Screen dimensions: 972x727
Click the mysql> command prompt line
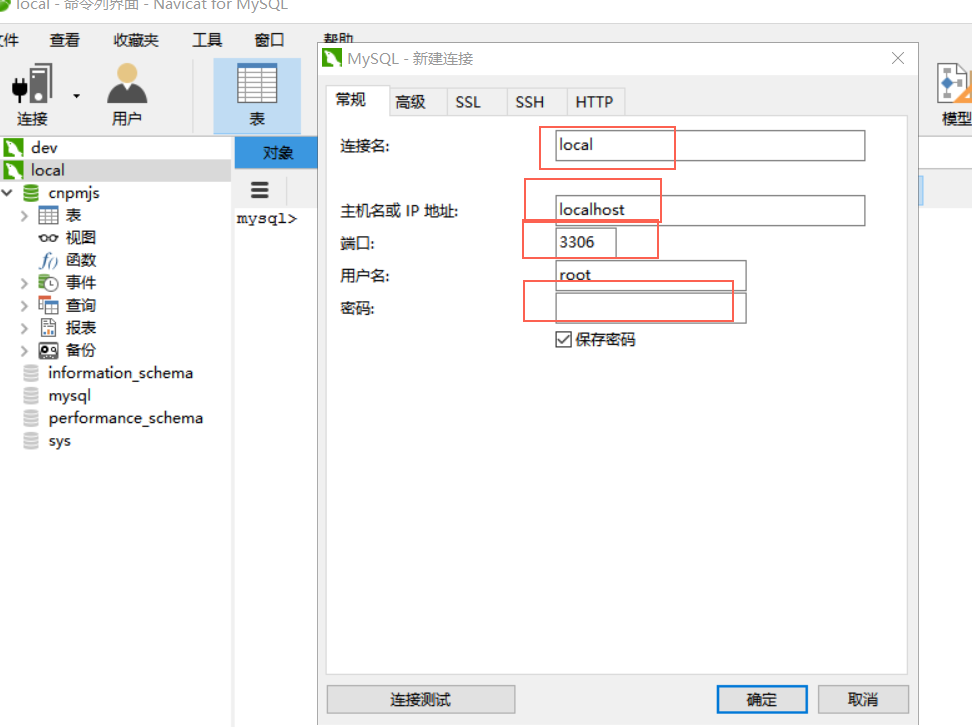(x=267, y=219)
